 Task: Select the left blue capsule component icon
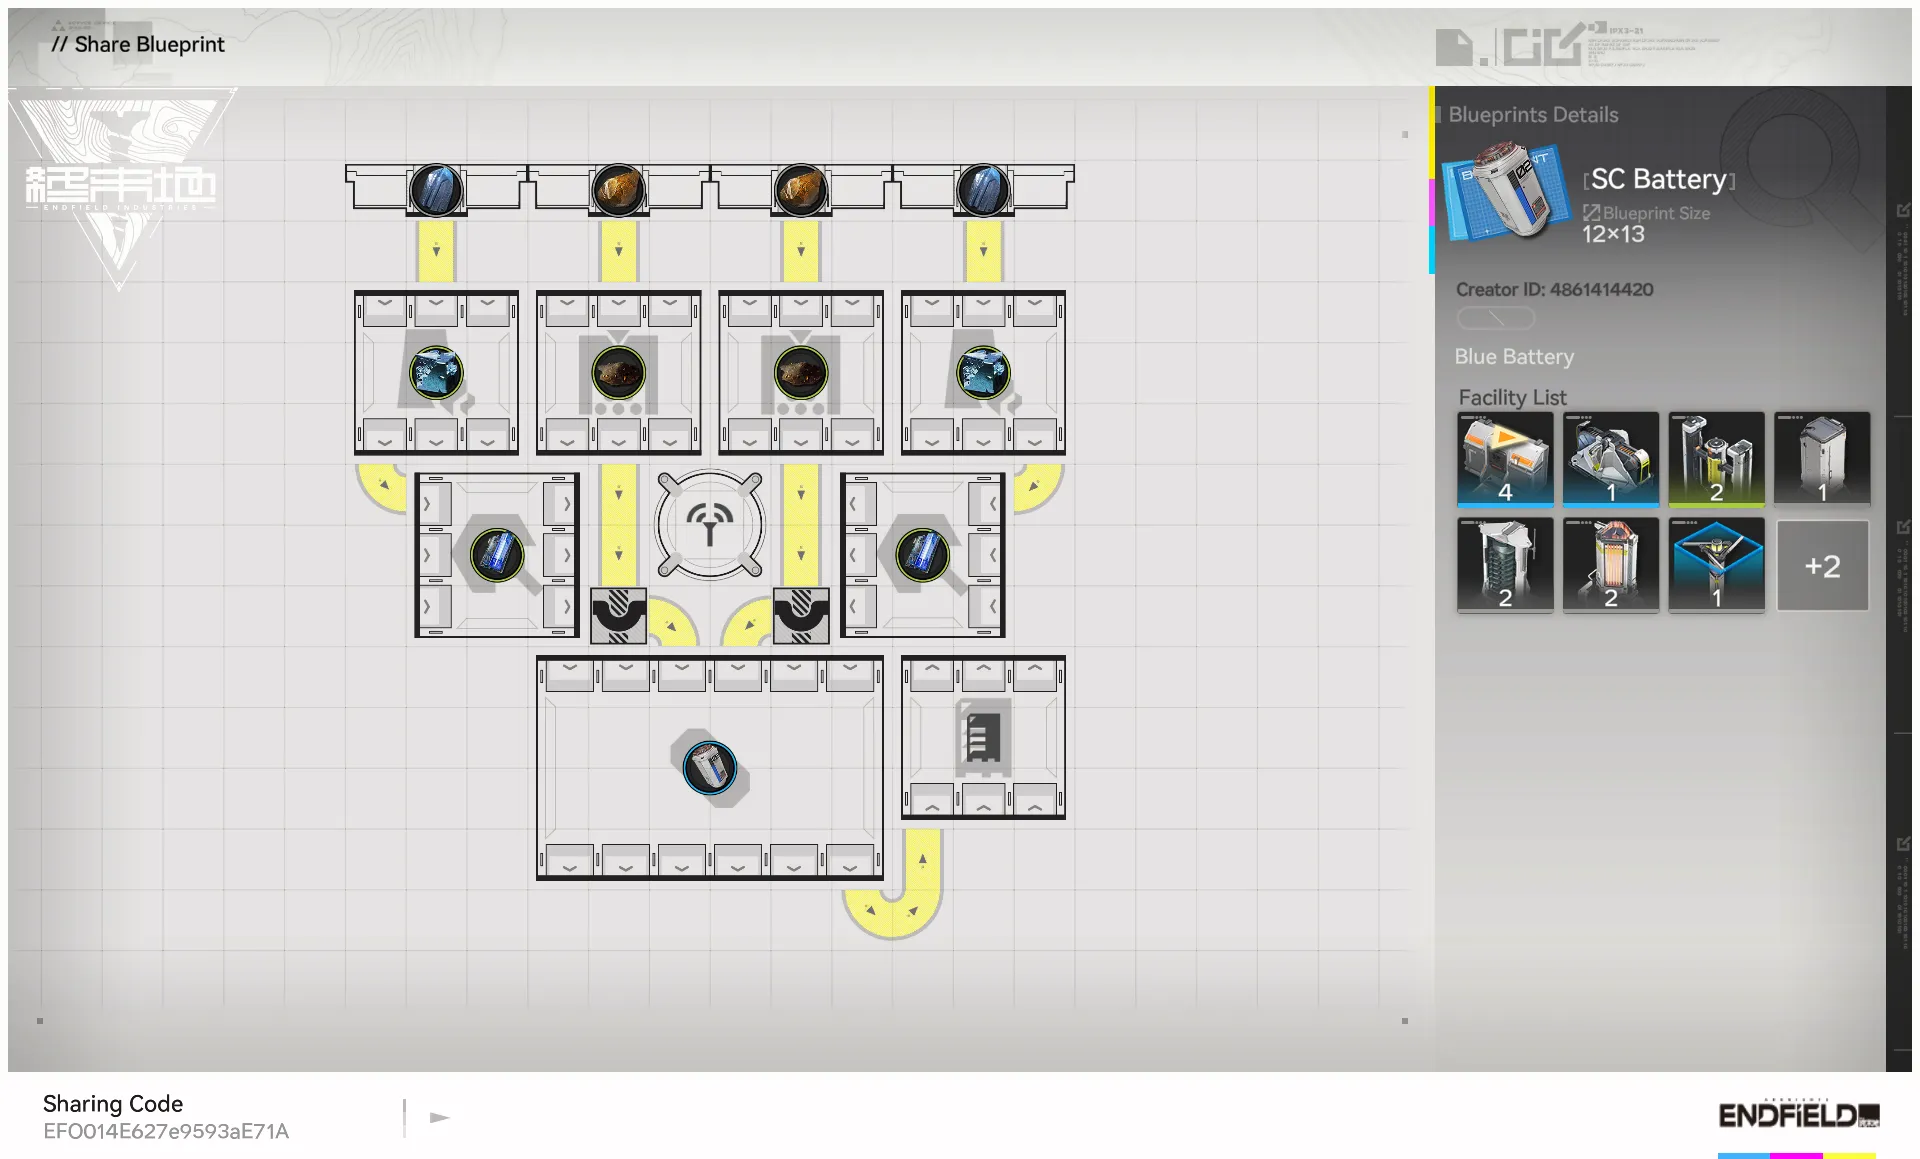(496, 554)
